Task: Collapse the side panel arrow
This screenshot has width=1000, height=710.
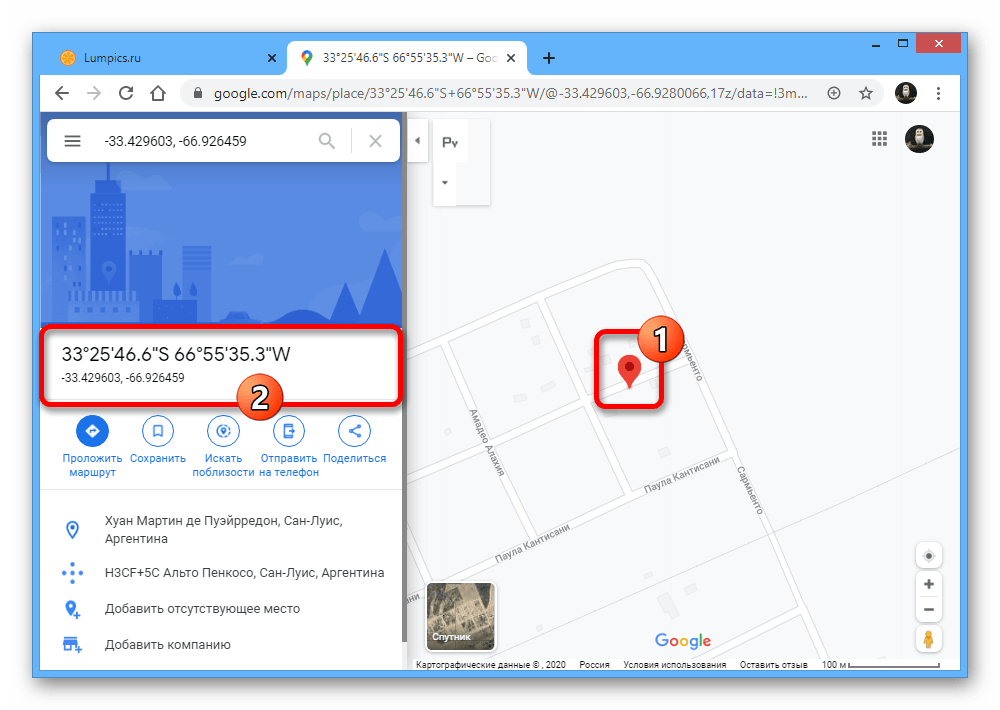Action: pyautogui.click(x=417, y=141)
